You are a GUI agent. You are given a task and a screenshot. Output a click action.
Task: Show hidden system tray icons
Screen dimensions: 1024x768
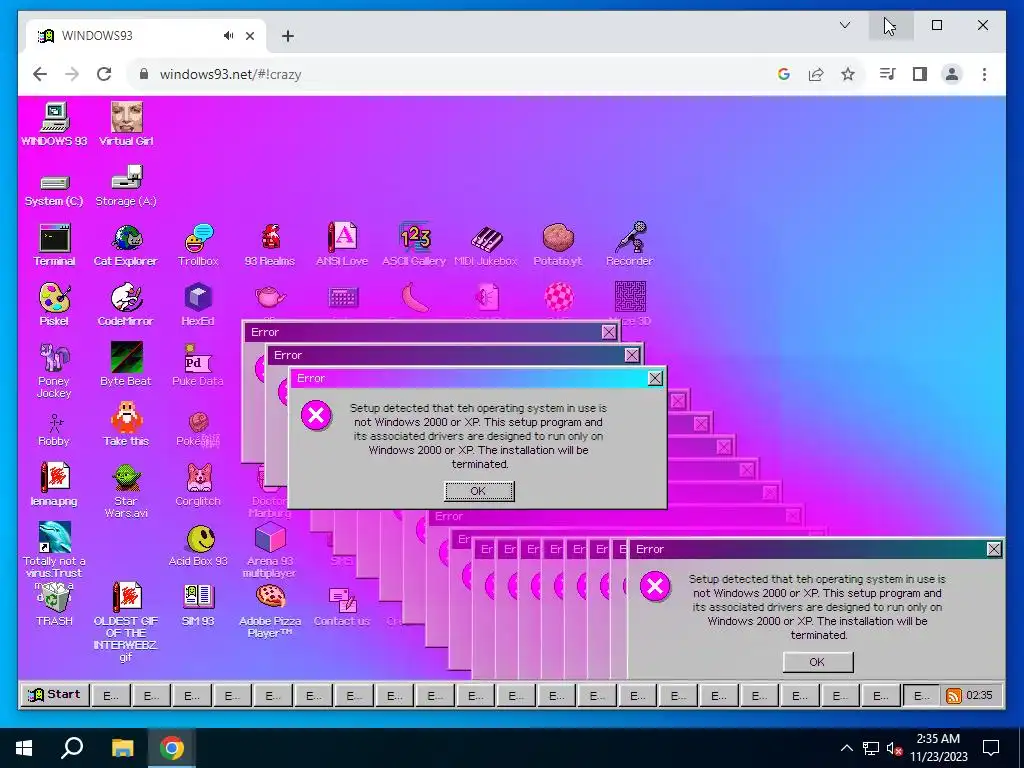[x=846, y=748]
